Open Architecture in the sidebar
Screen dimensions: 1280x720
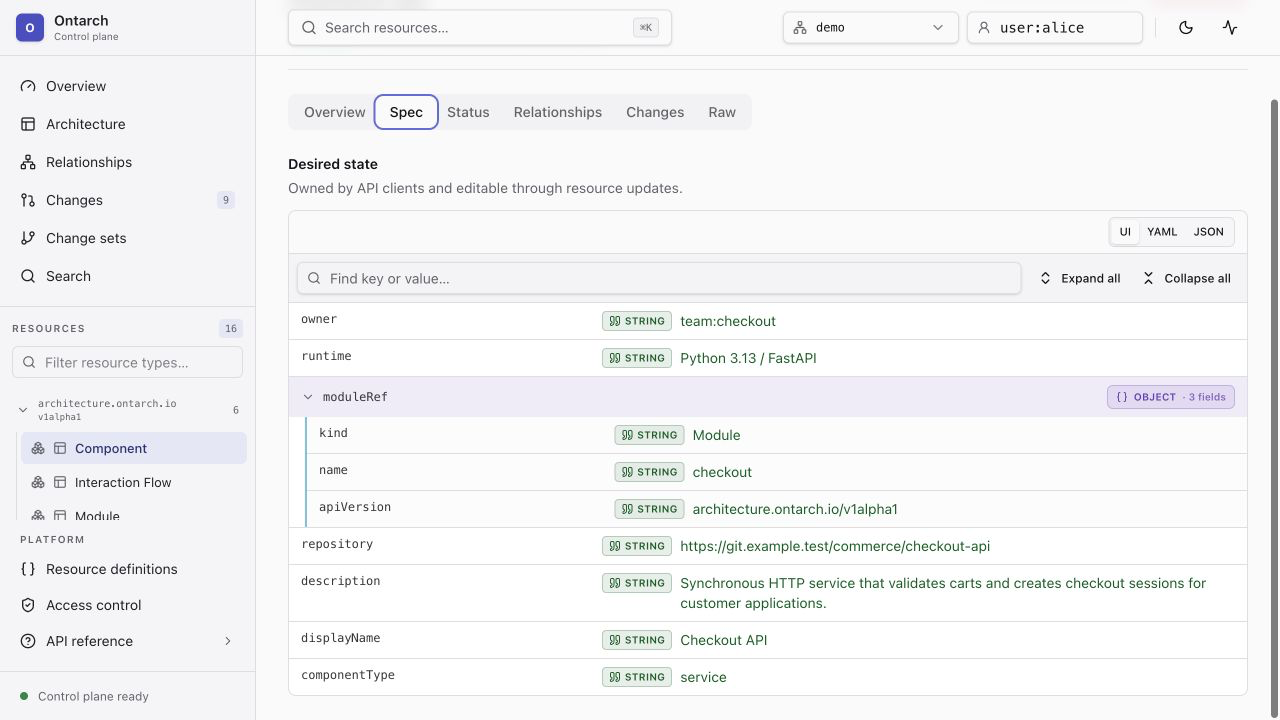click(127, 124)
